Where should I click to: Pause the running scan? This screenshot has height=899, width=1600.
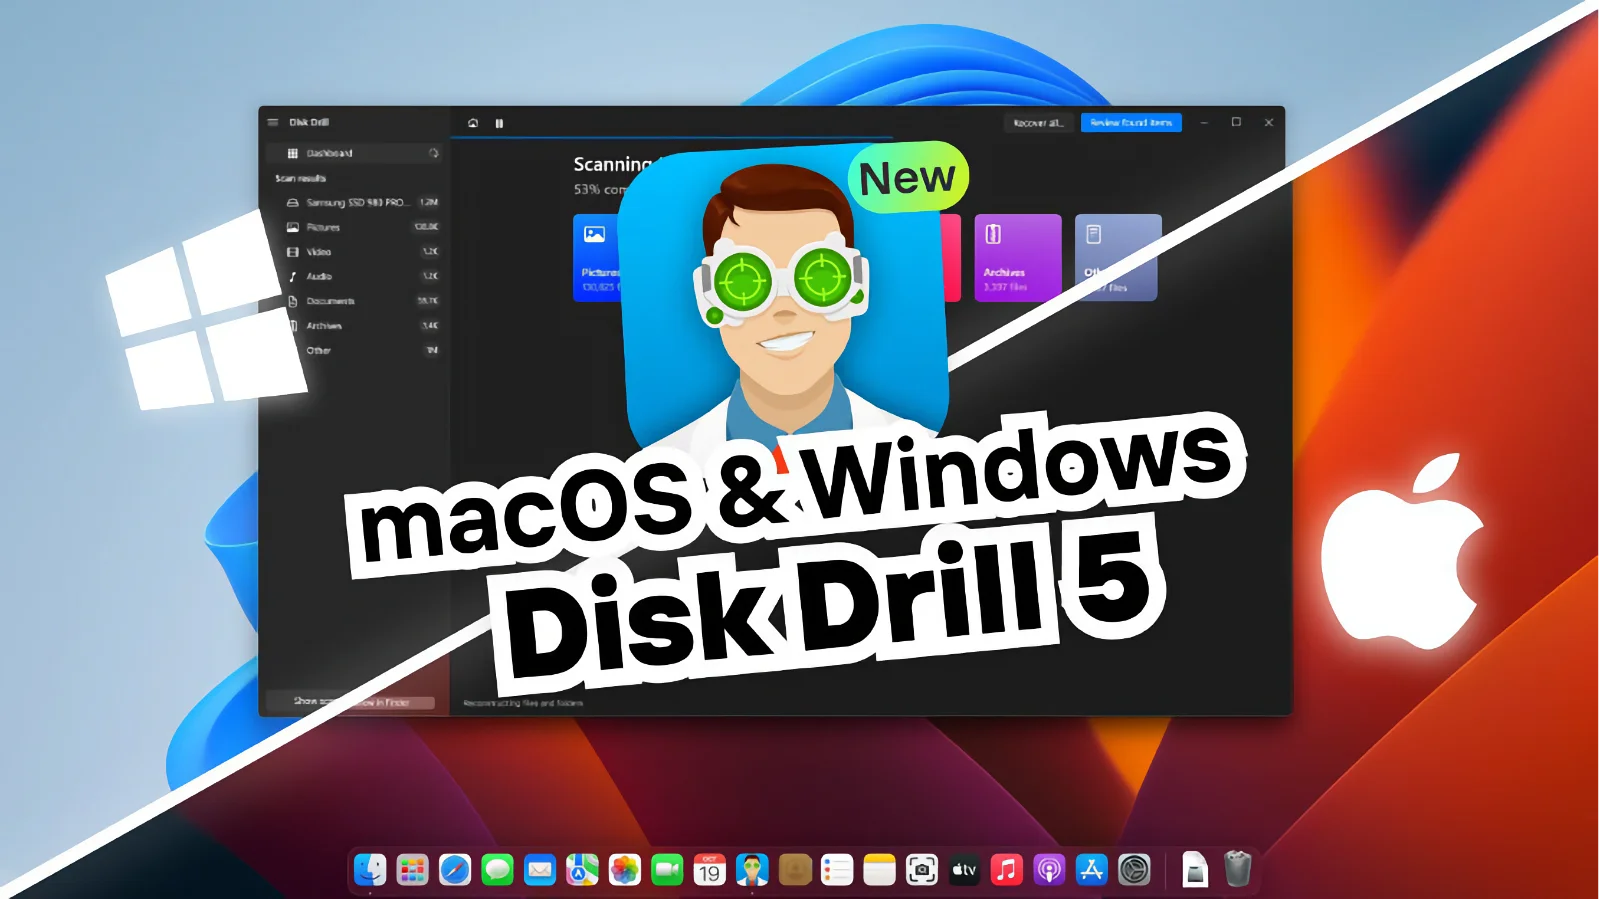coord(499,123)
